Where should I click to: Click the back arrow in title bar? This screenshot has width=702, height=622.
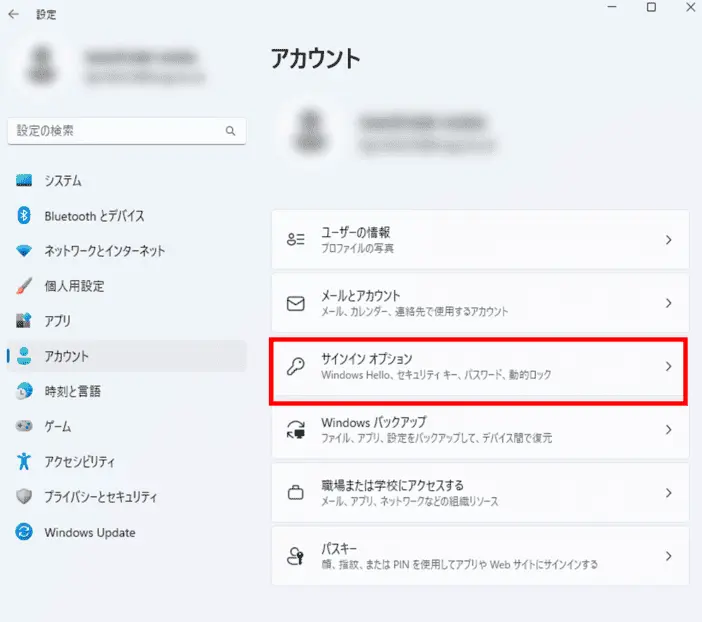pyautogui.click(x=13, y=15)
